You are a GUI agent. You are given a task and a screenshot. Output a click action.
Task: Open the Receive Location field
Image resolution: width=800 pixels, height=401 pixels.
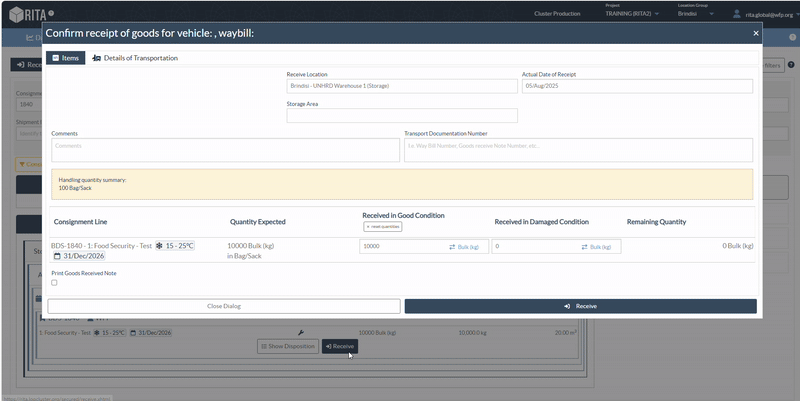[401, 86]
